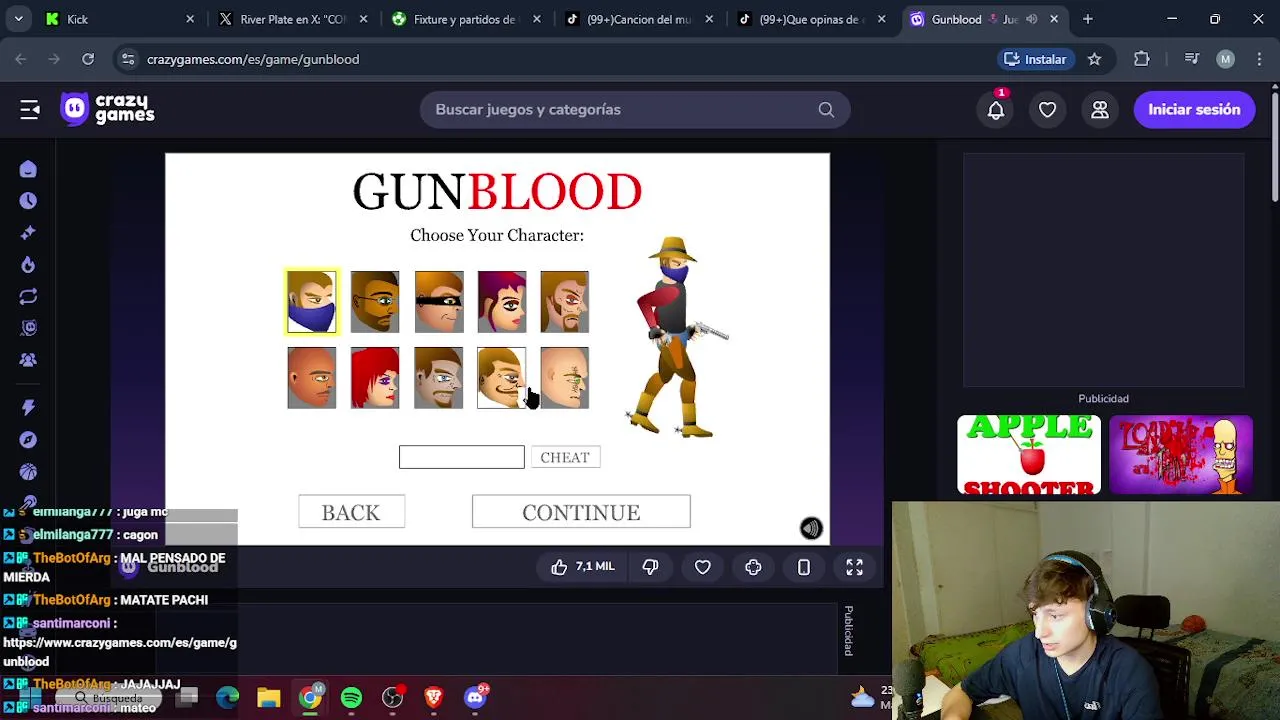Enter fullscreen mode for the game
The image size is (1280, 720).
point(855,567)
